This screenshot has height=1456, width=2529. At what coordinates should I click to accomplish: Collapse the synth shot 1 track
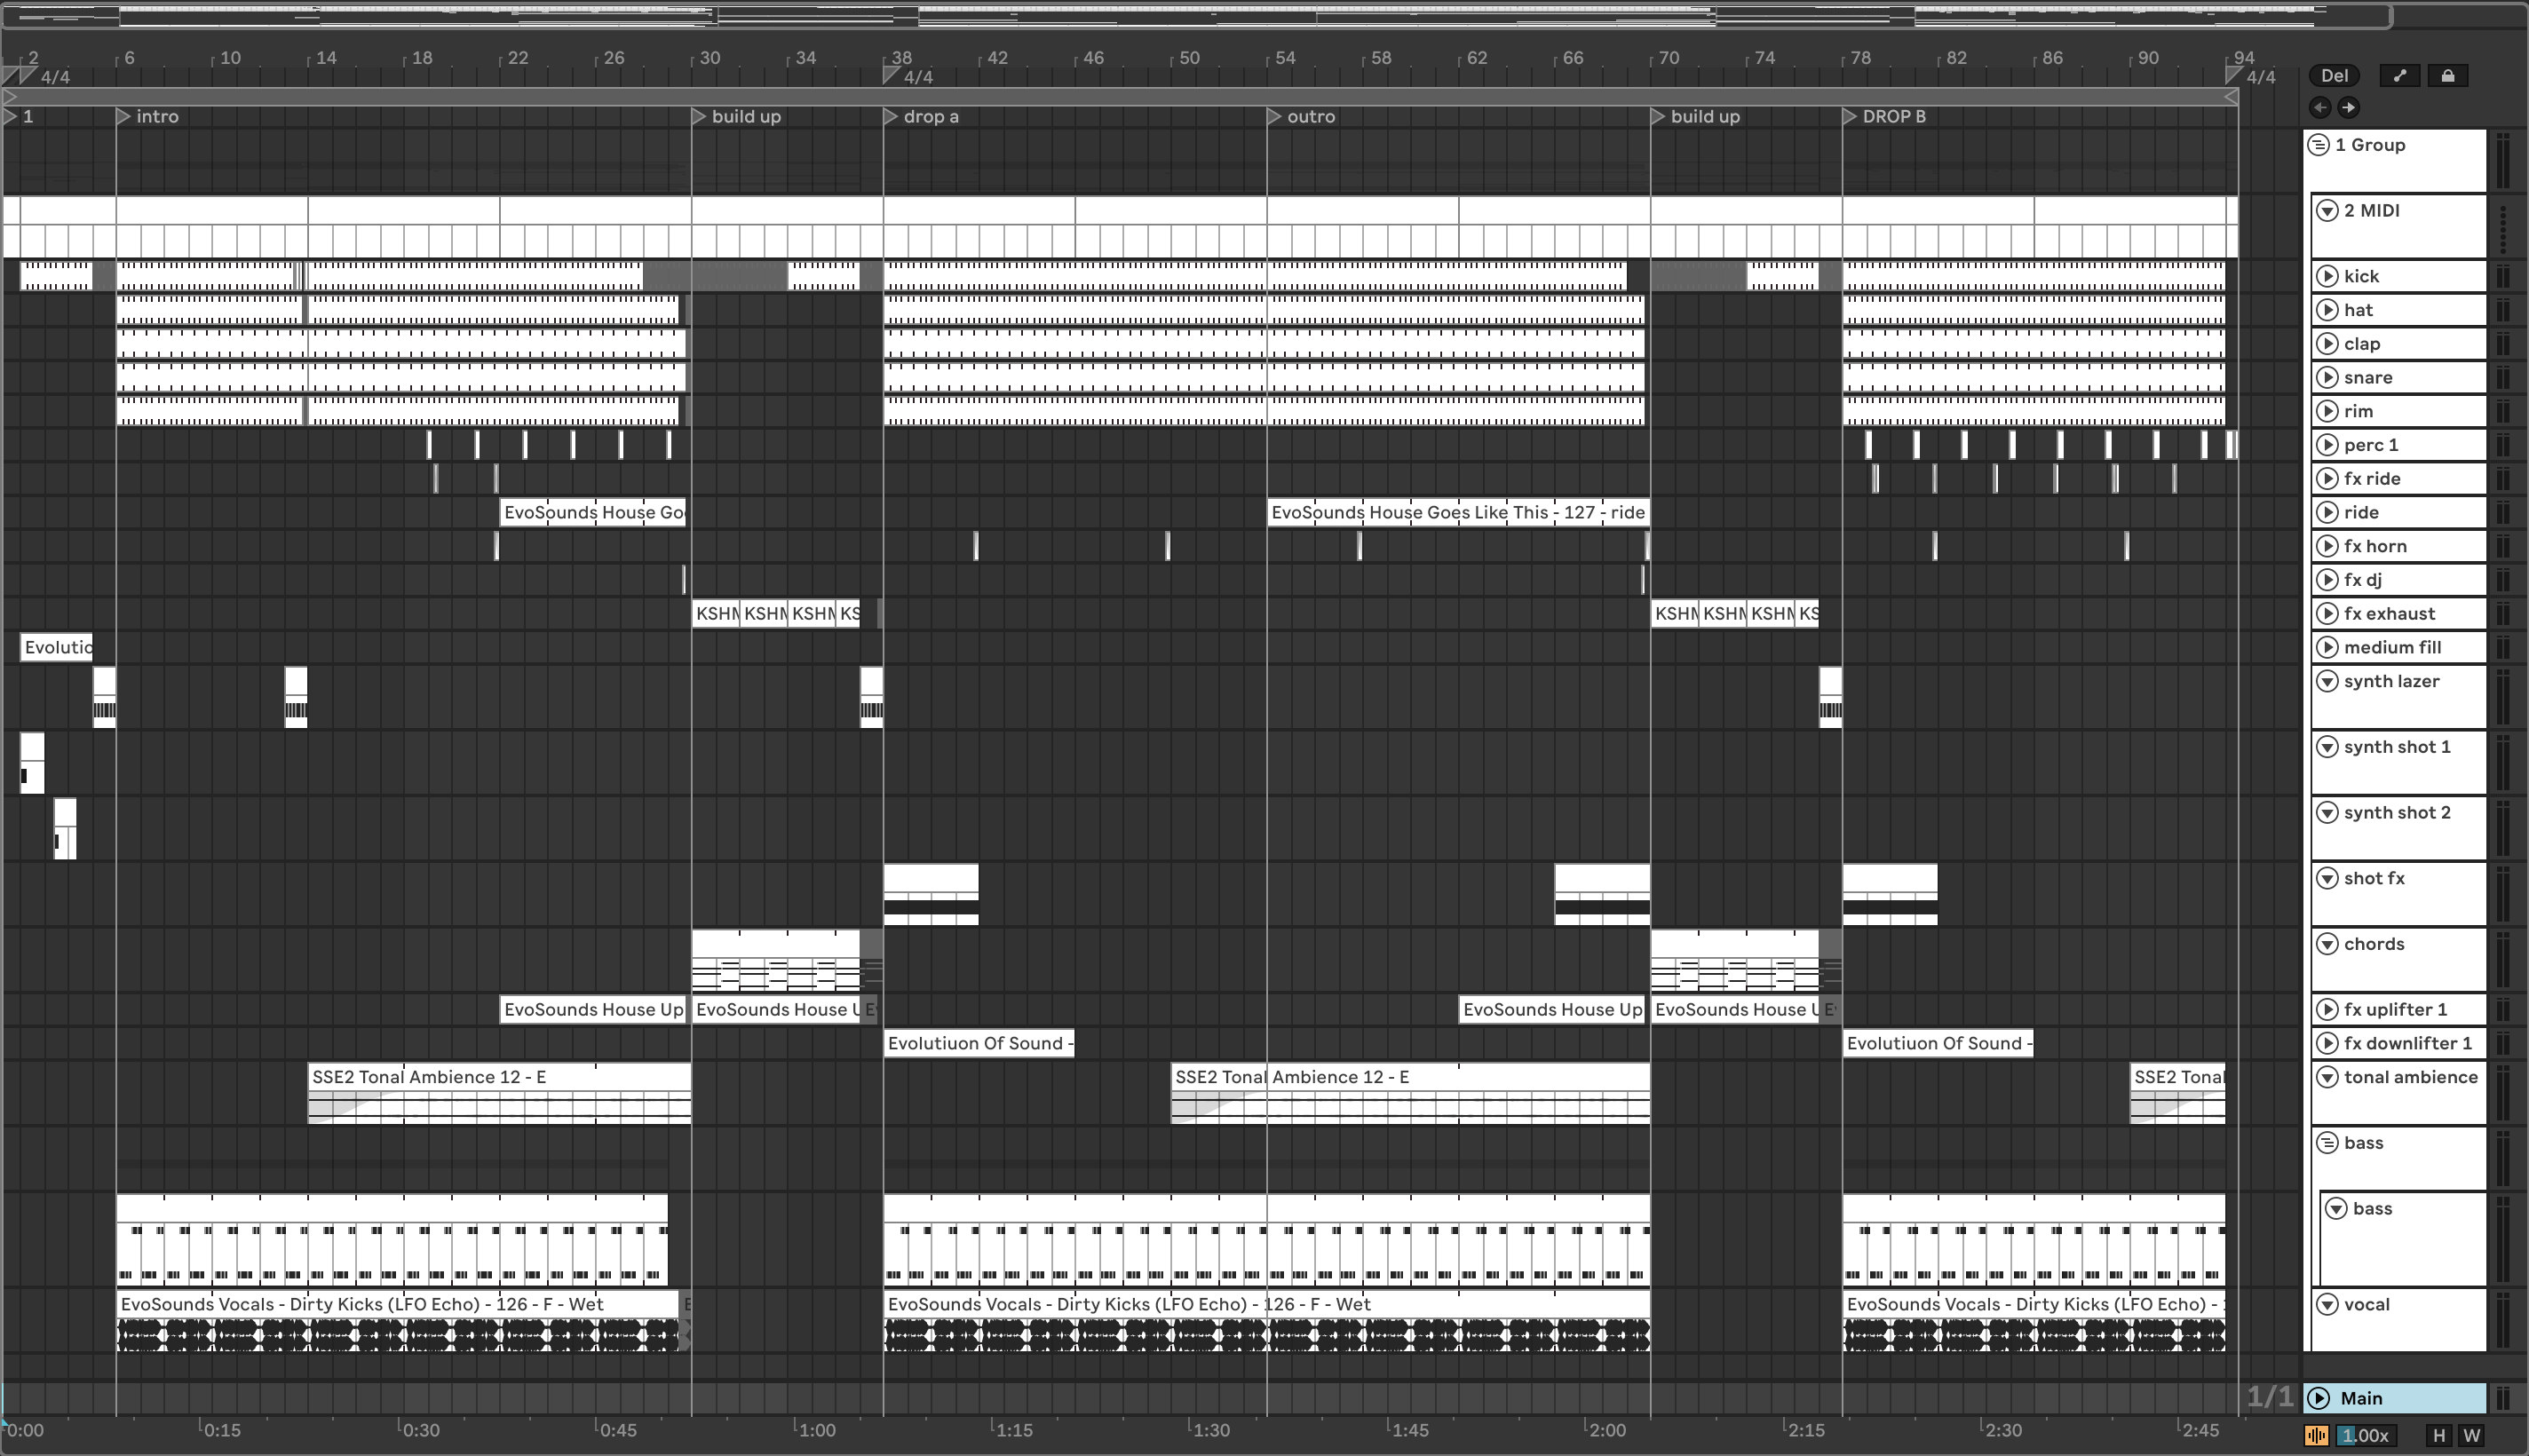(2327, 747)
